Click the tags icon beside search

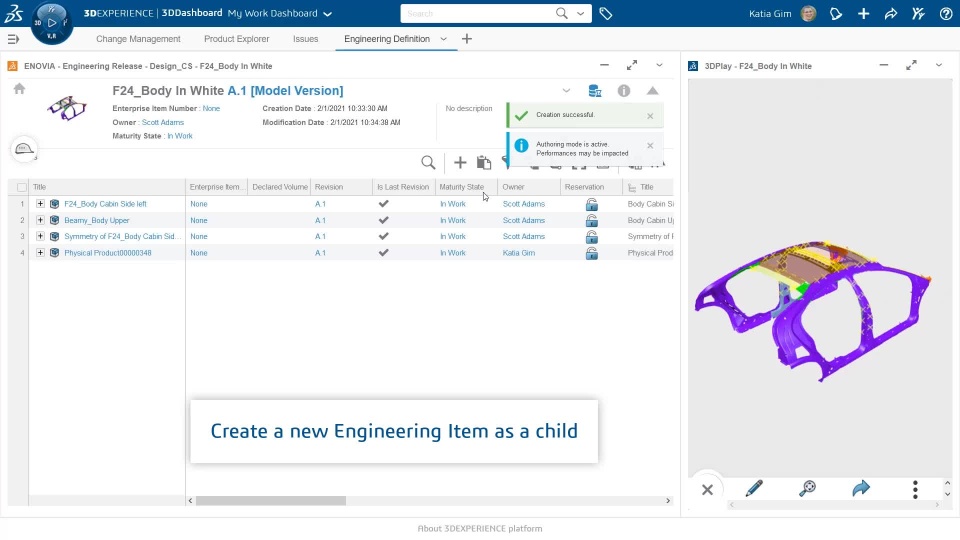click(606, 14)
